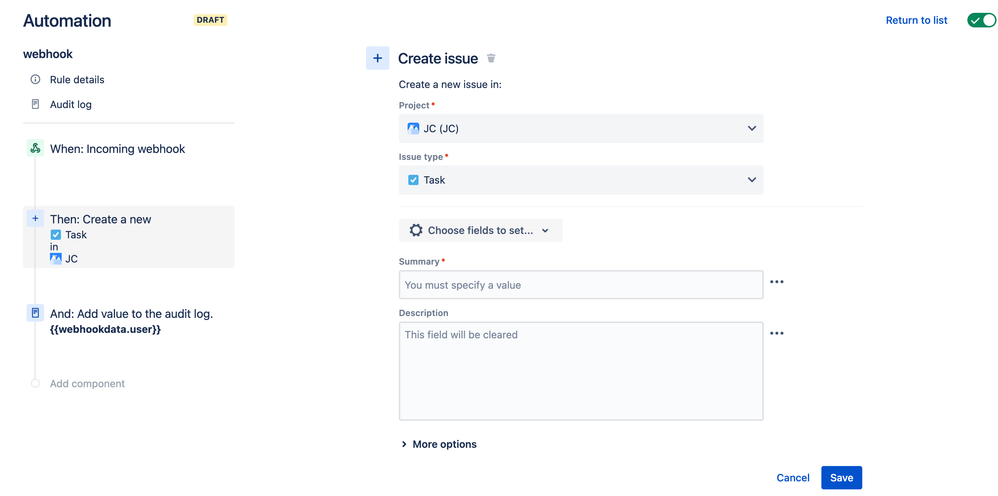Click Add component in the rule chain
The image size is (998, 496).
pyautogui.click(x=87, y=383)
